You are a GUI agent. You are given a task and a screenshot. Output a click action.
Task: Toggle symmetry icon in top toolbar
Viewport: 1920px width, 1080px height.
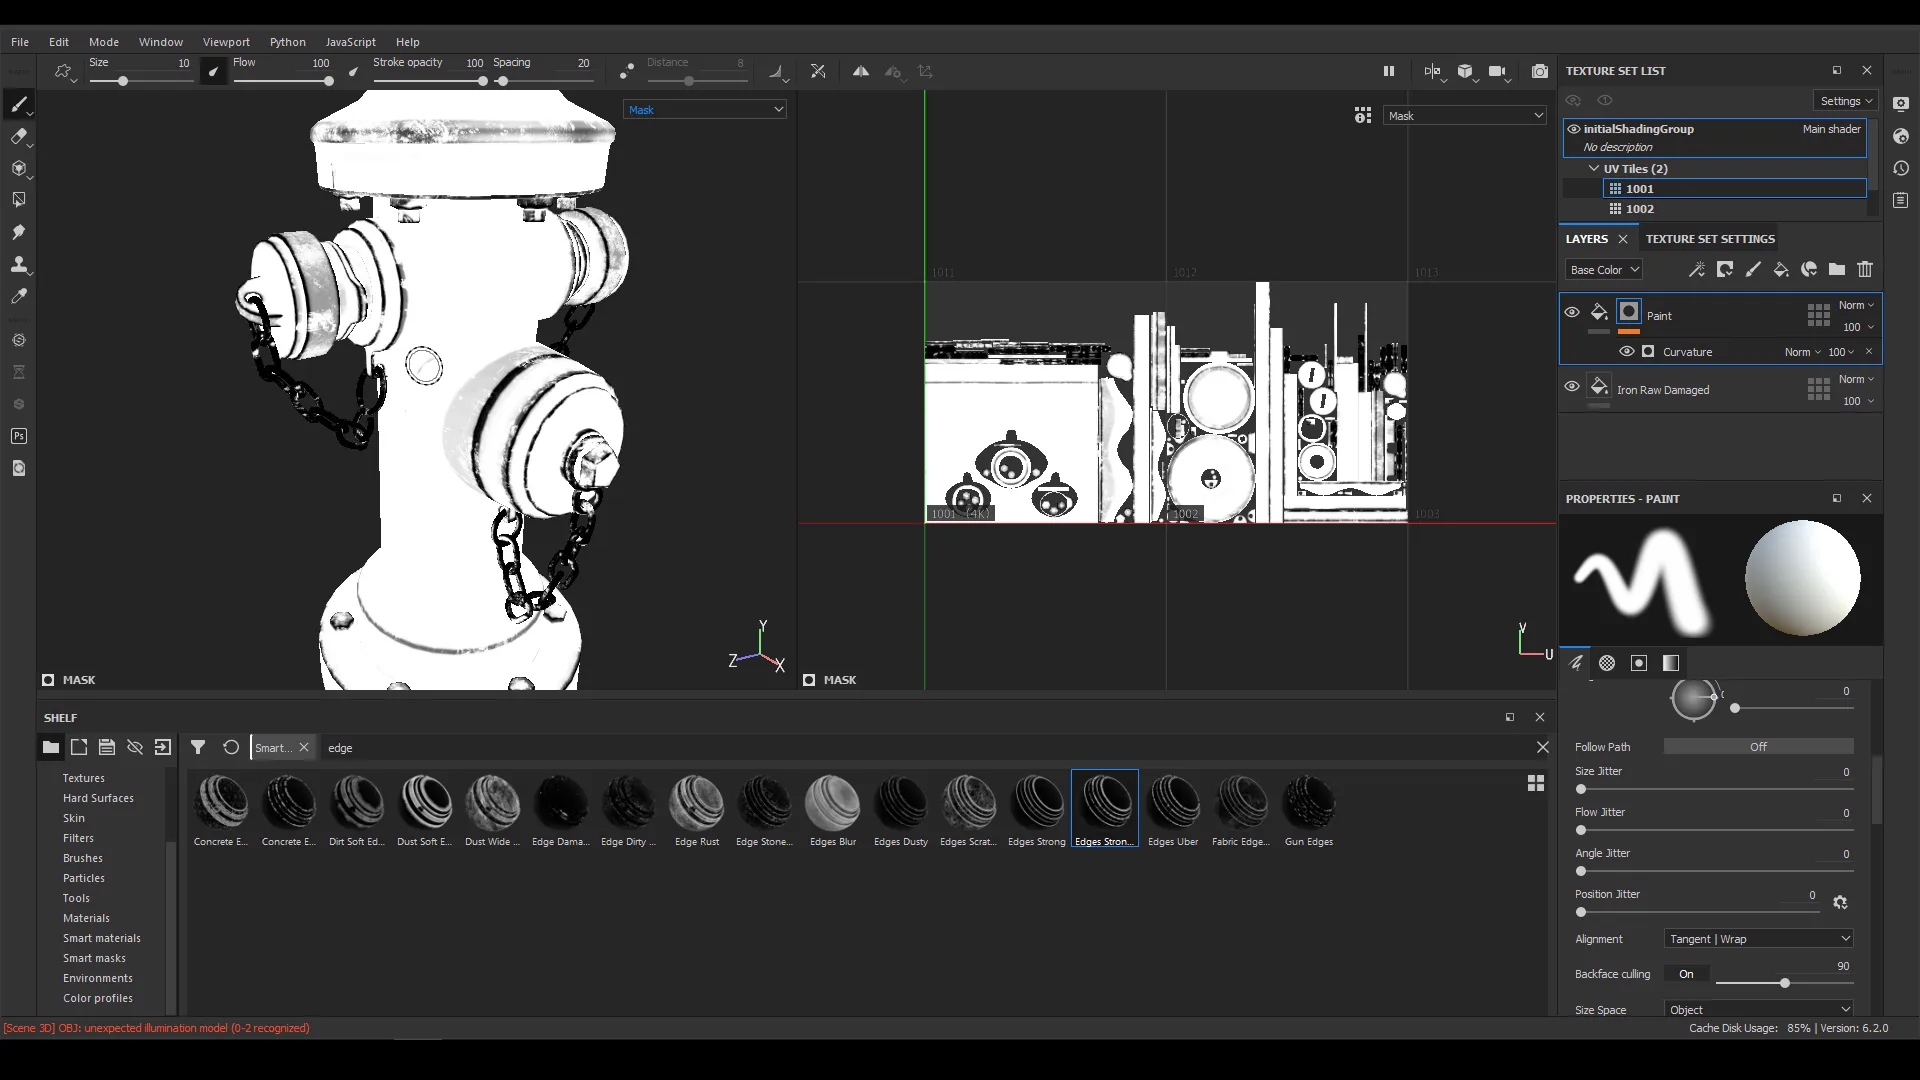(861, 71)
